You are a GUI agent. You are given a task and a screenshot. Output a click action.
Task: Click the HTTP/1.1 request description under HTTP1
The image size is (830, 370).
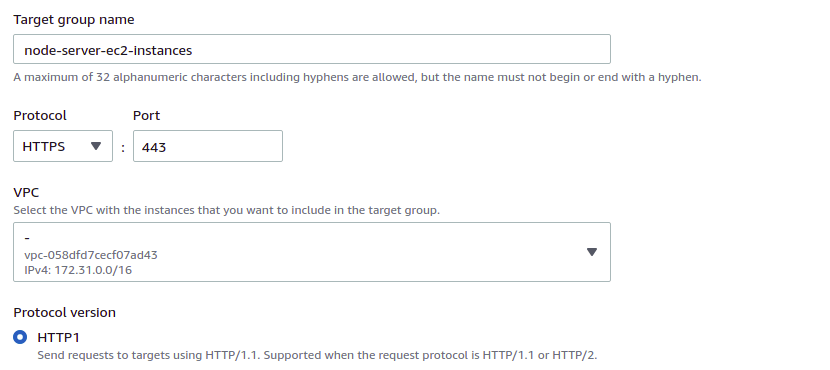(x=317, y=355)
